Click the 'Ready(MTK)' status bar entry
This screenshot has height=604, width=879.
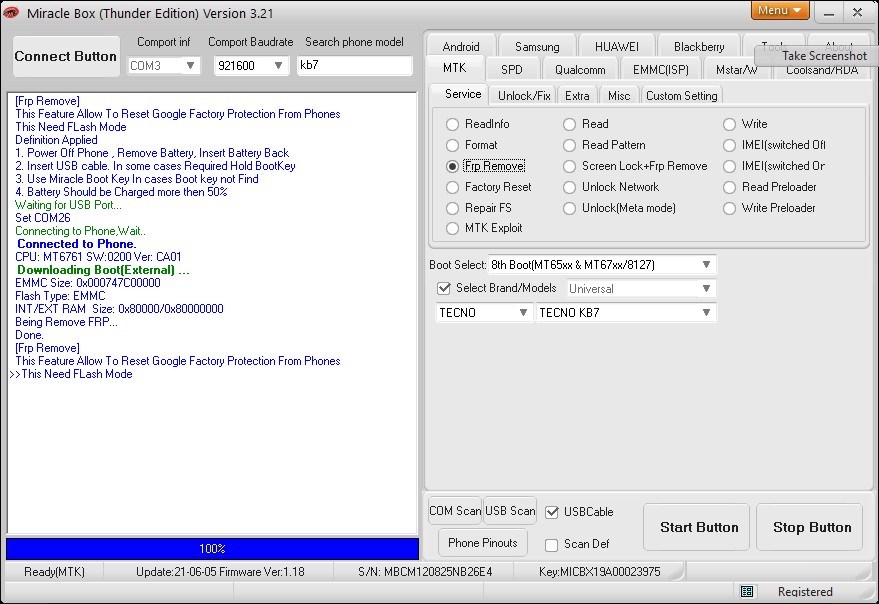click(x=54, y=572)
